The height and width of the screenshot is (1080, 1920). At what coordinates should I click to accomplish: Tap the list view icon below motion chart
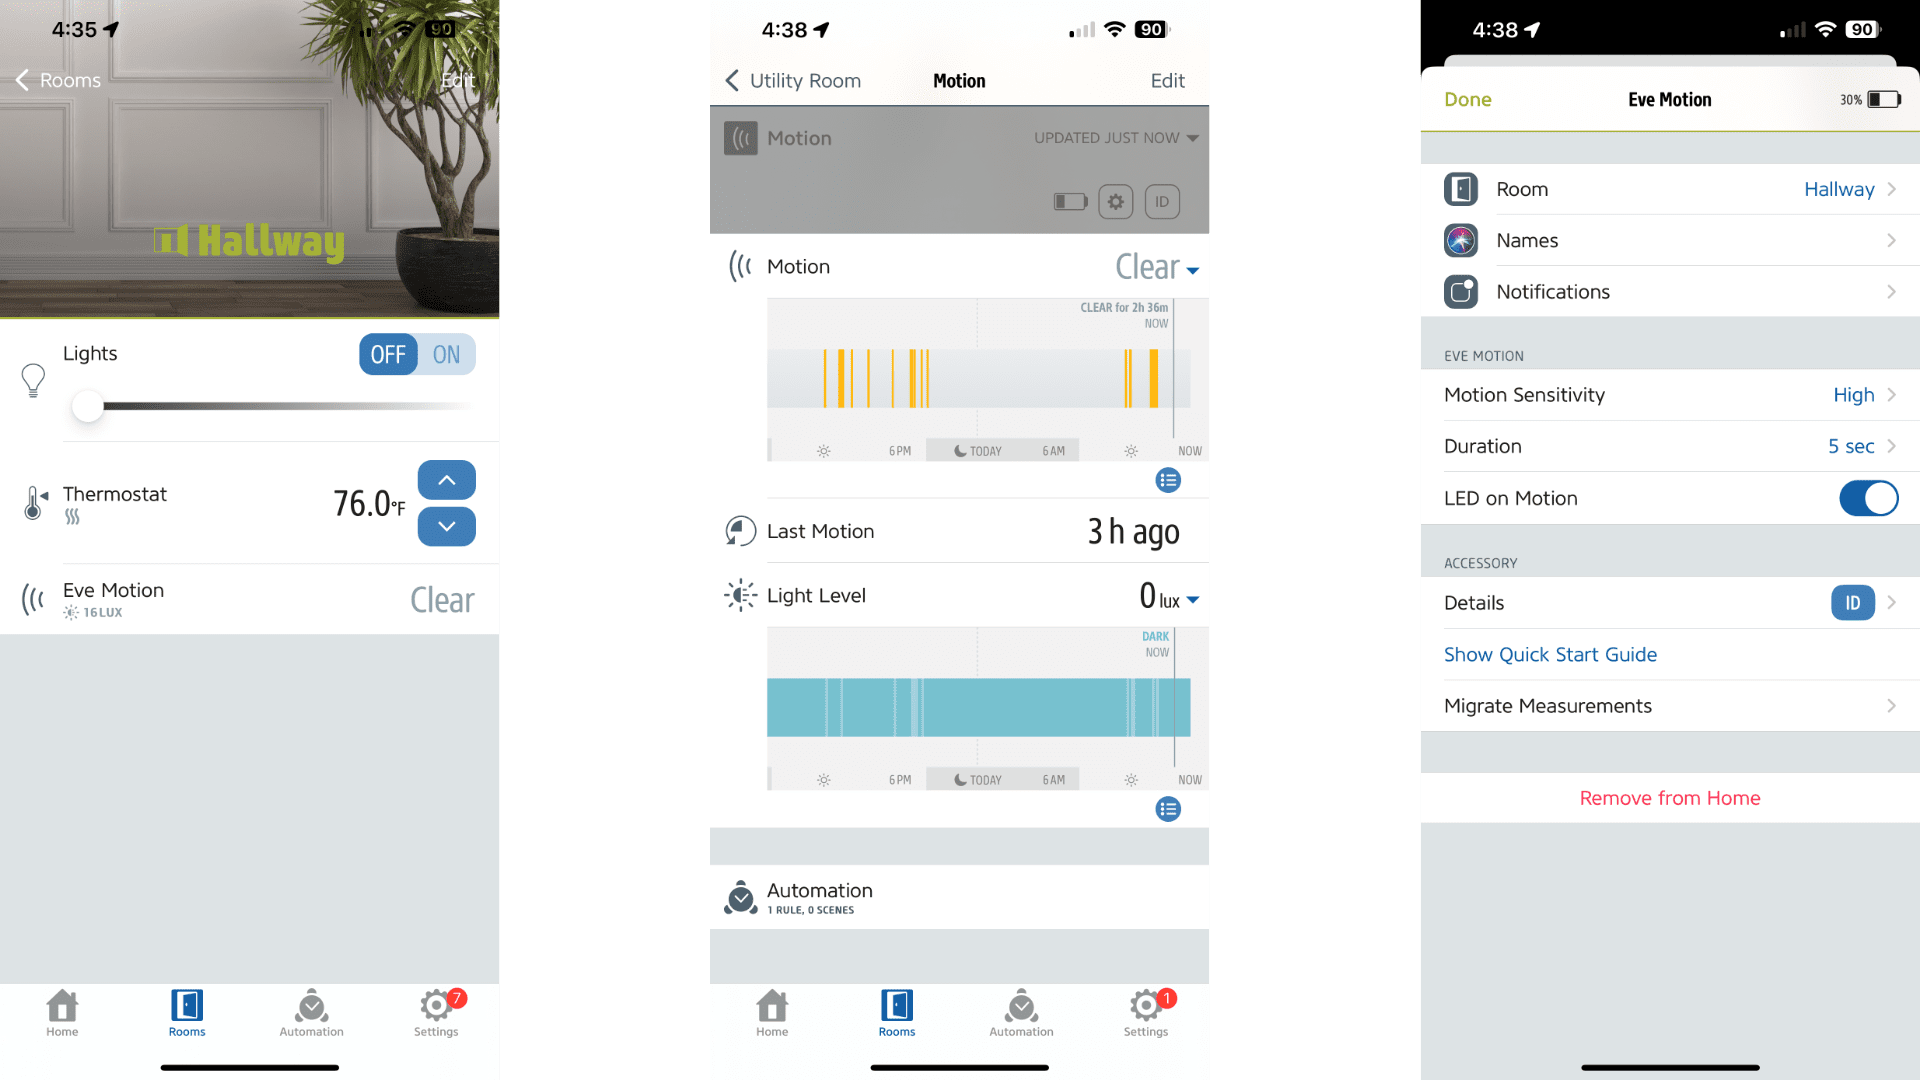pos(1166,479)
